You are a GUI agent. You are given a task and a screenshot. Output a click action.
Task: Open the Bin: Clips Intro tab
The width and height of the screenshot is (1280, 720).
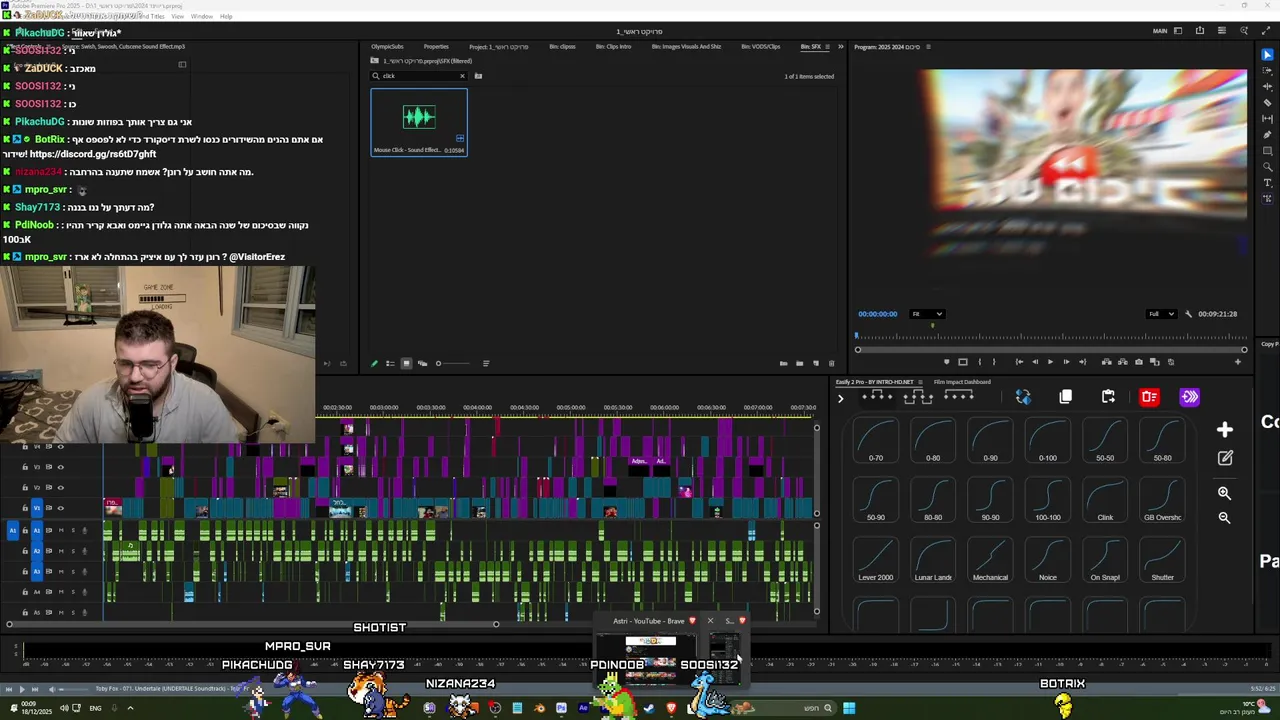[x=613, y=47]
